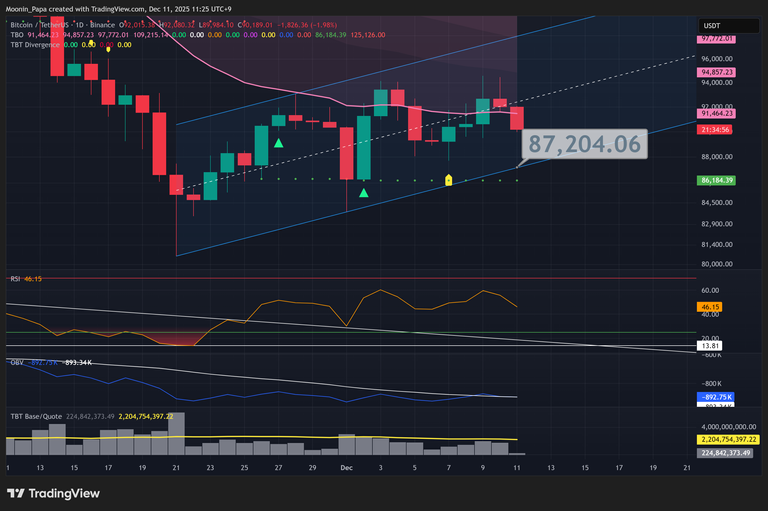Click the orange 46.15 RSI value tag
Image resolution: width=768 pixels, height=511 pixels.
[712, 306]
